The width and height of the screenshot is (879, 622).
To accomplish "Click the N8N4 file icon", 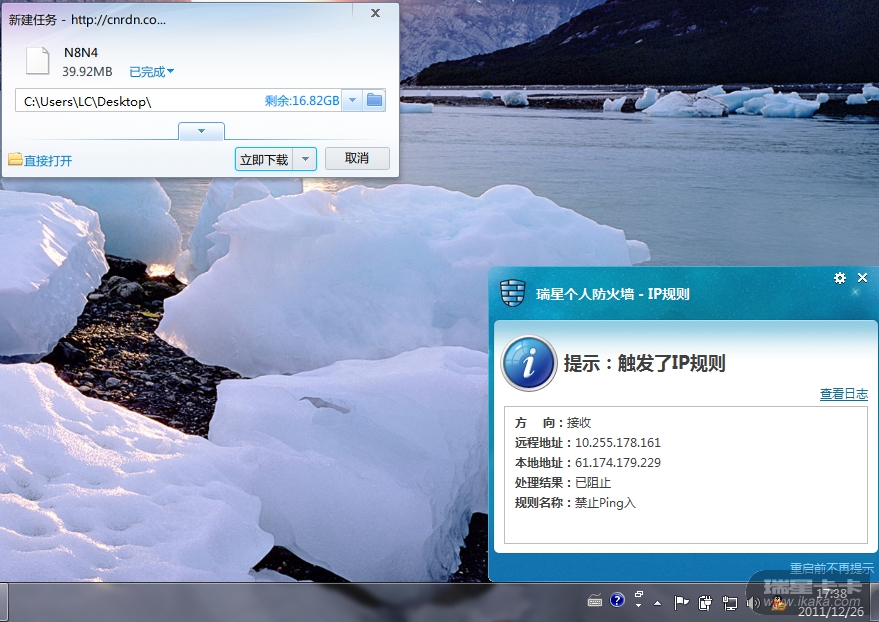I will [38, 61].
